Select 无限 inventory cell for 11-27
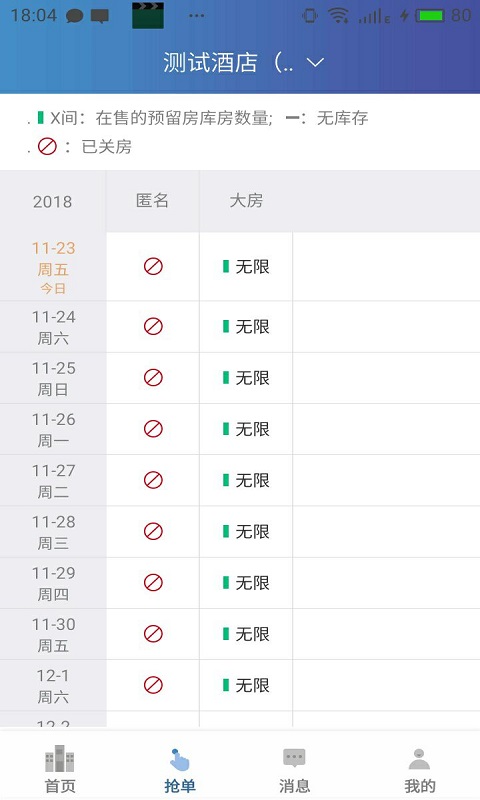 [246, 480]
